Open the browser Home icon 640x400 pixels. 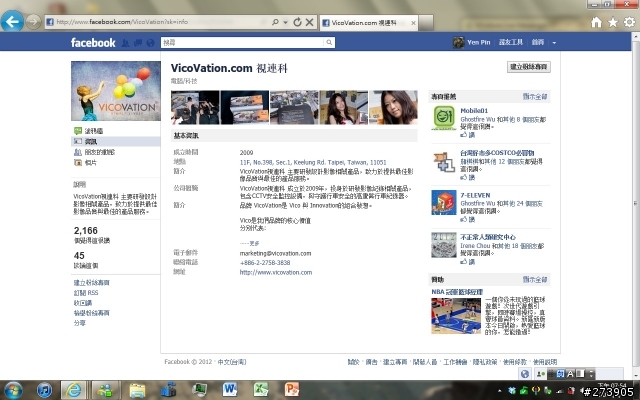tap(596, 22)
